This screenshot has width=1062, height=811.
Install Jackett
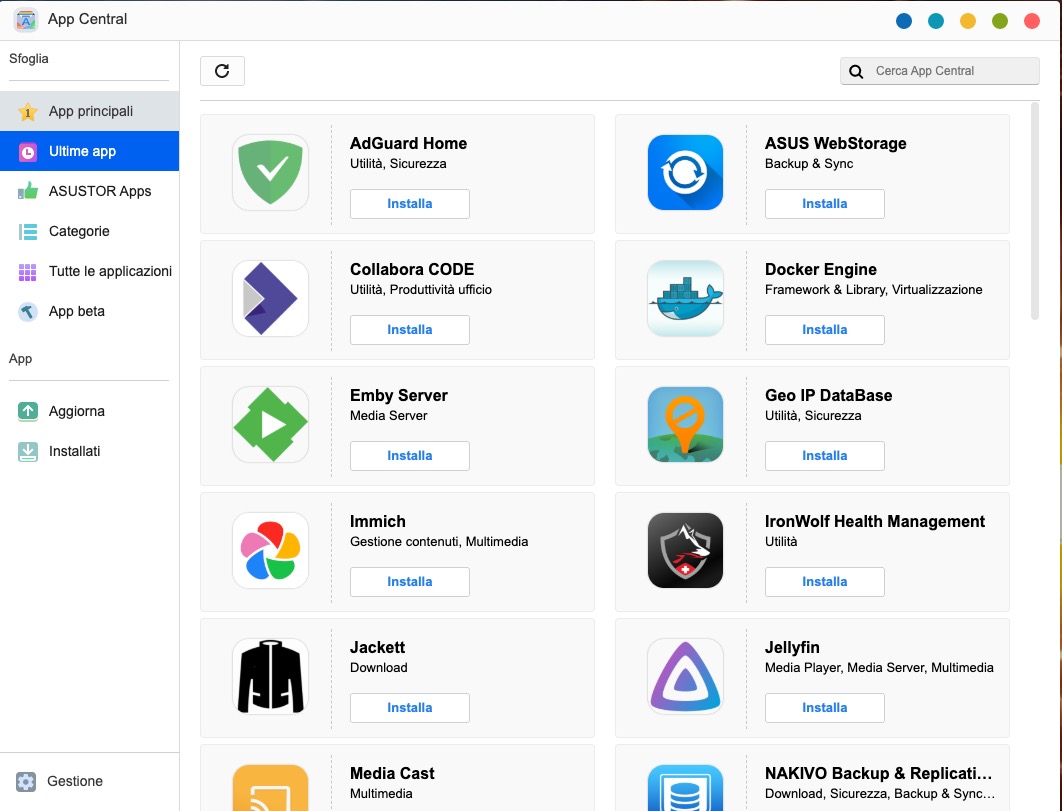[x=410, y=708]
